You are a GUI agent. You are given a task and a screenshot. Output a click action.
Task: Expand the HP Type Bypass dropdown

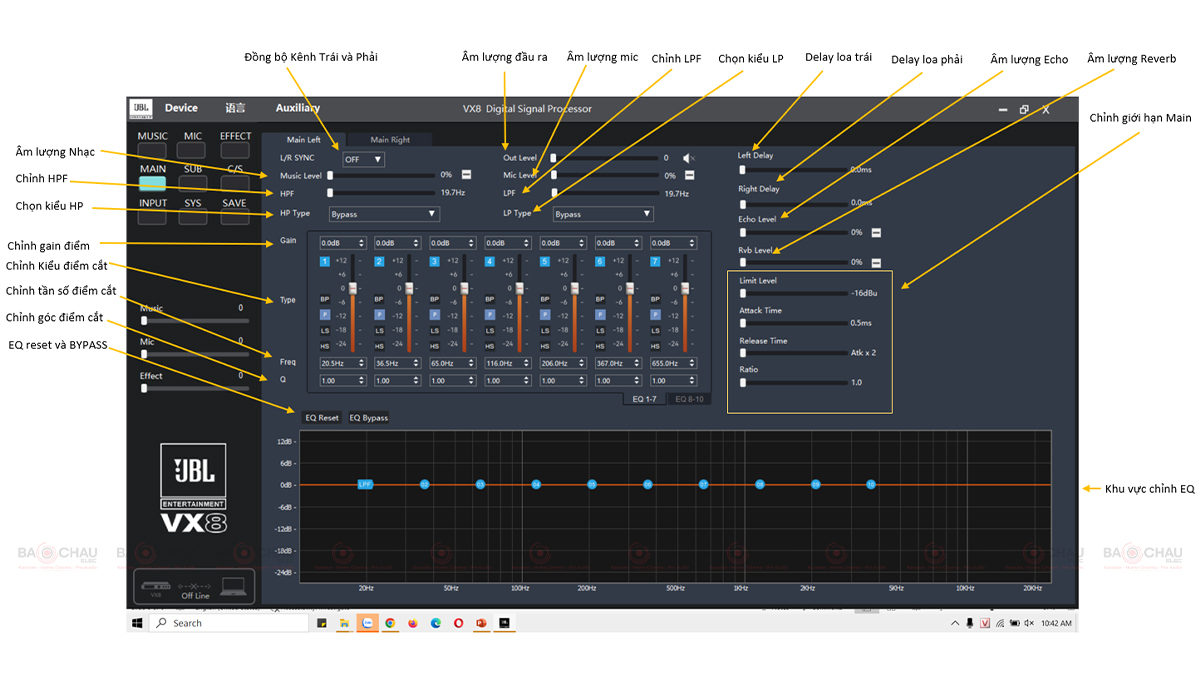[384, 214]
